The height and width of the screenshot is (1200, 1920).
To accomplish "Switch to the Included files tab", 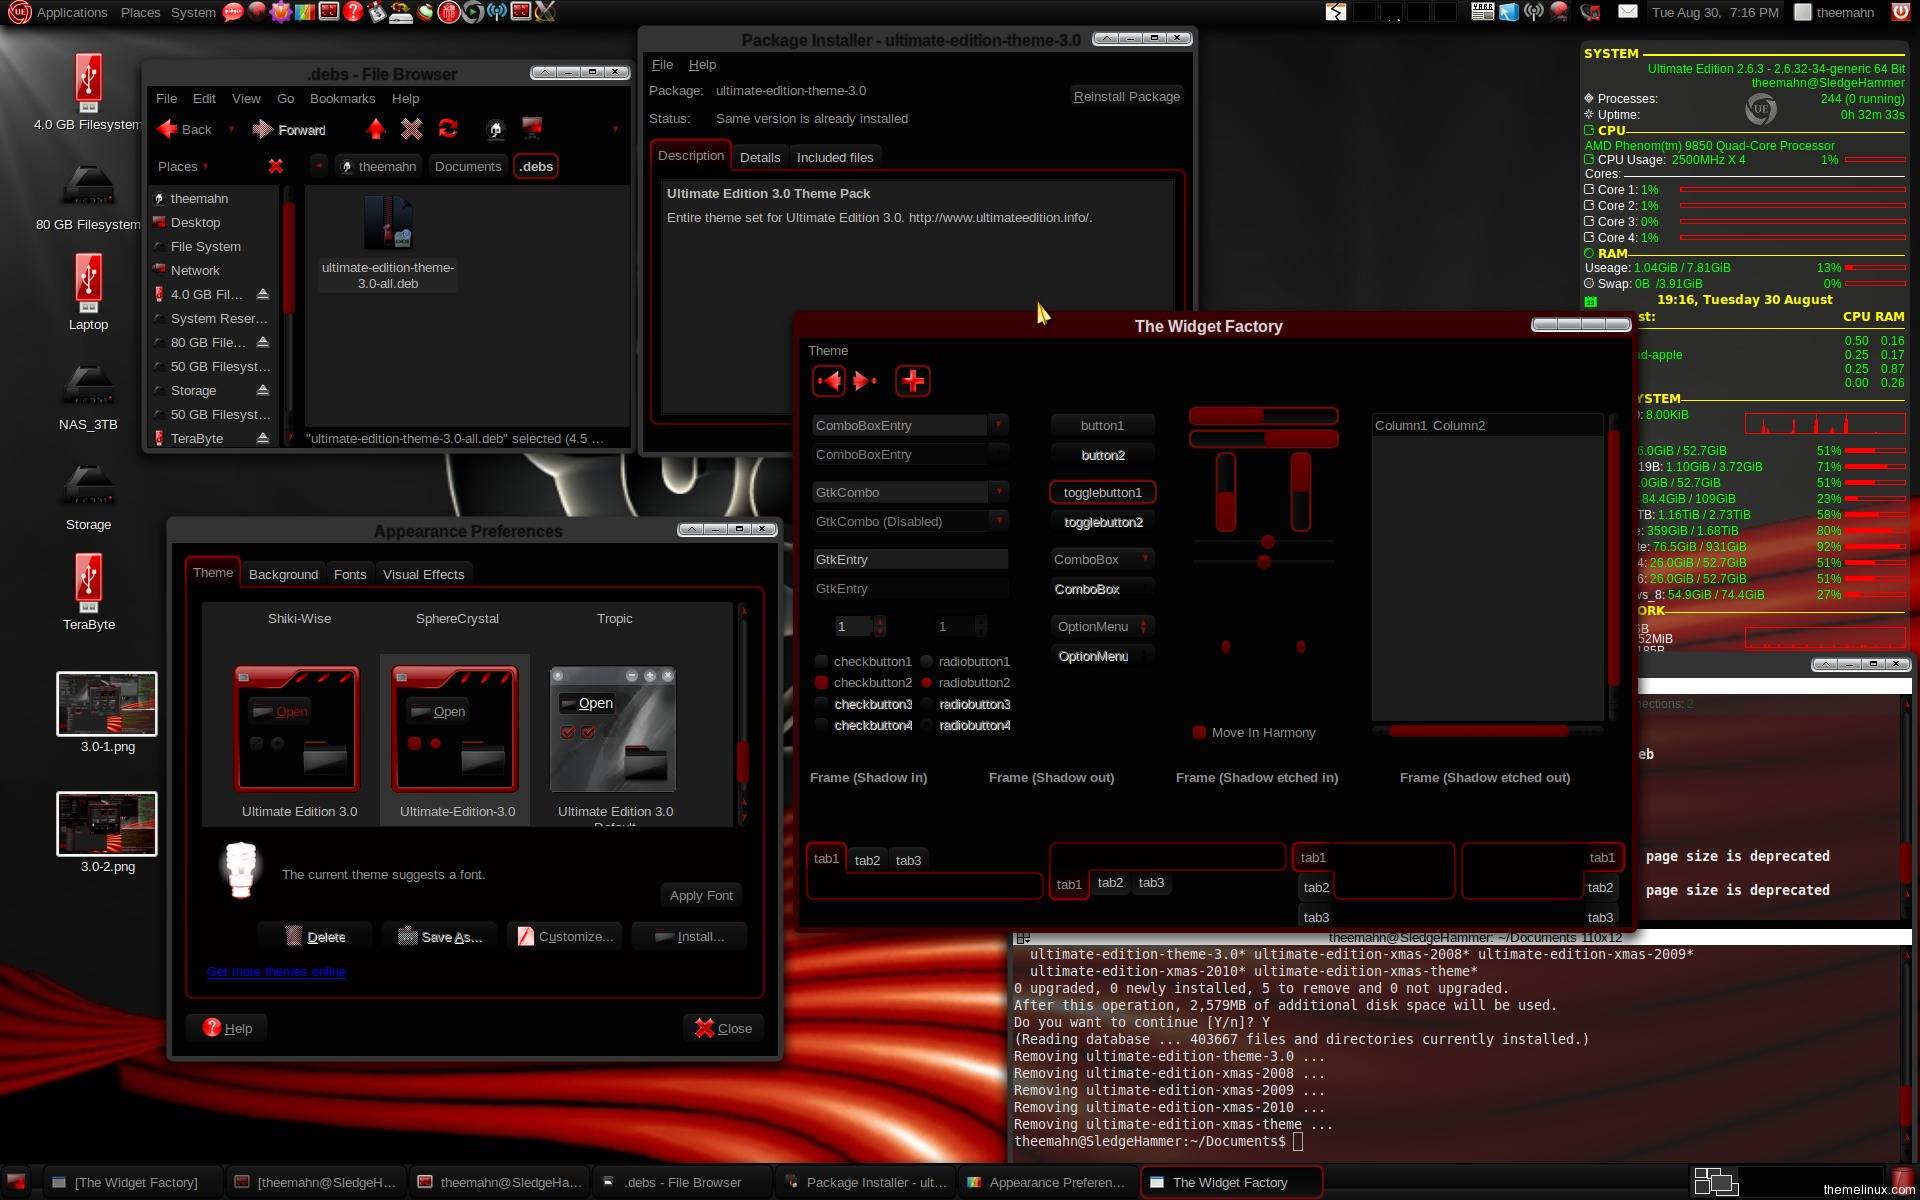I will coord(835,157).
